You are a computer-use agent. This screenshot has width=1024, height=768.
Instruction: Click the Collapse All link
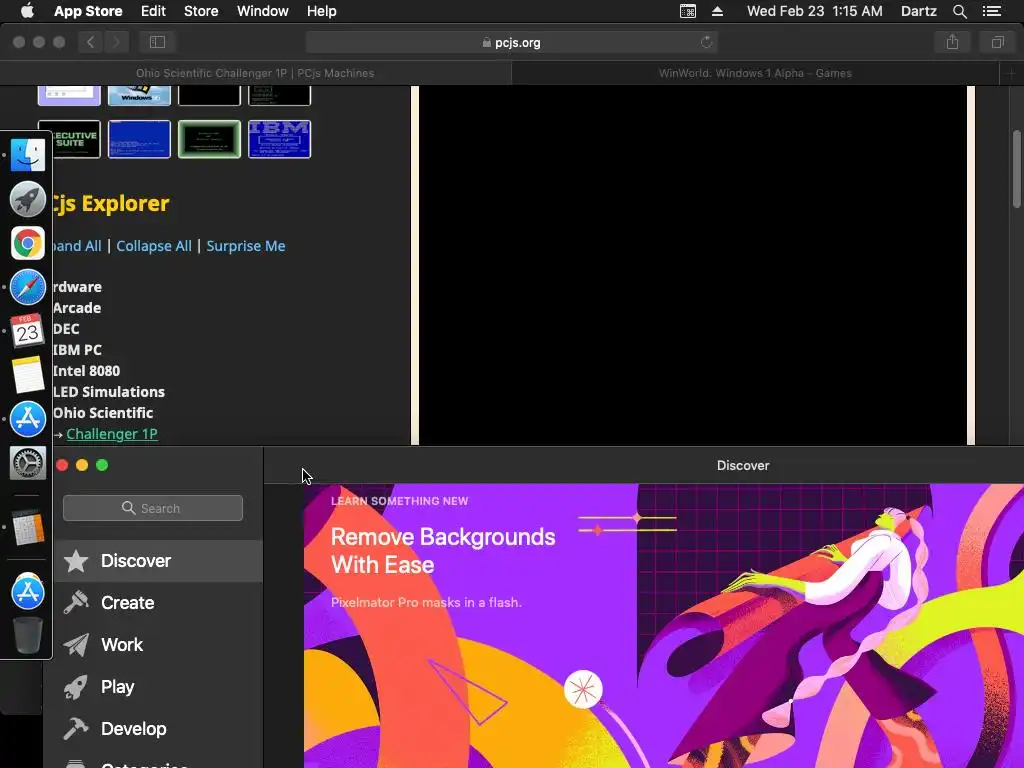[154, 246]
